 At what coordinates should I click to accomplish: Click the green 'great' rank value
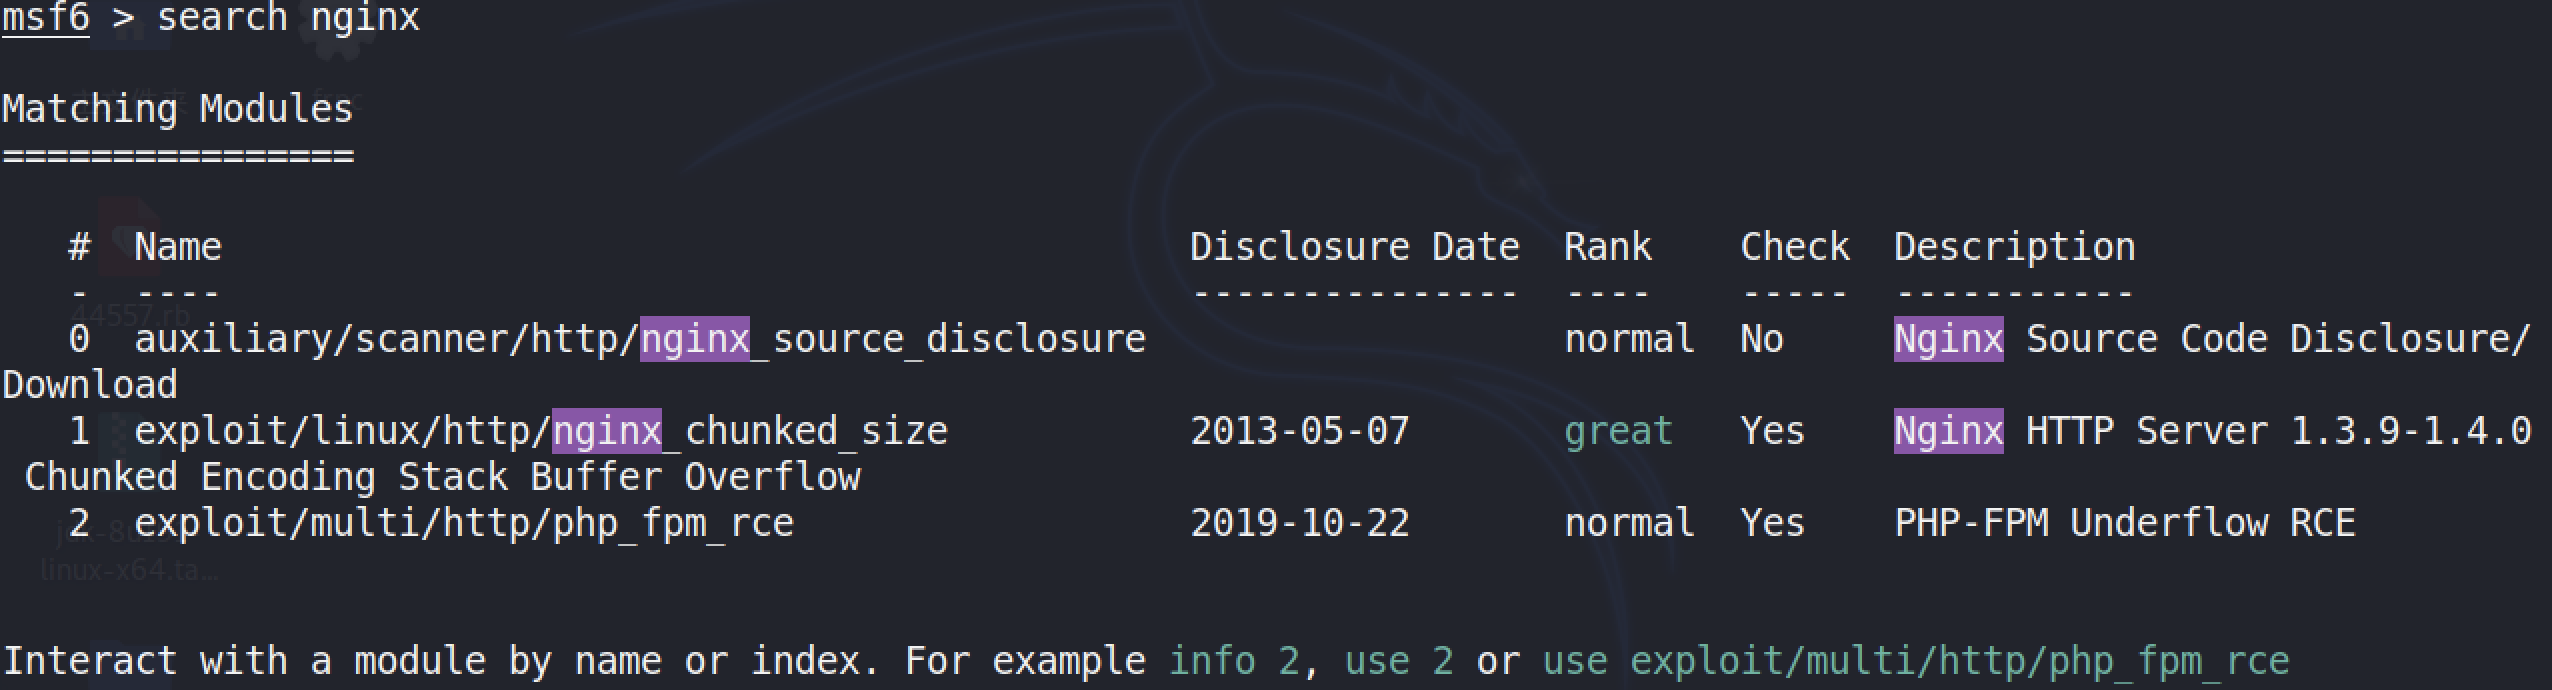click(x=1619, y=432)
